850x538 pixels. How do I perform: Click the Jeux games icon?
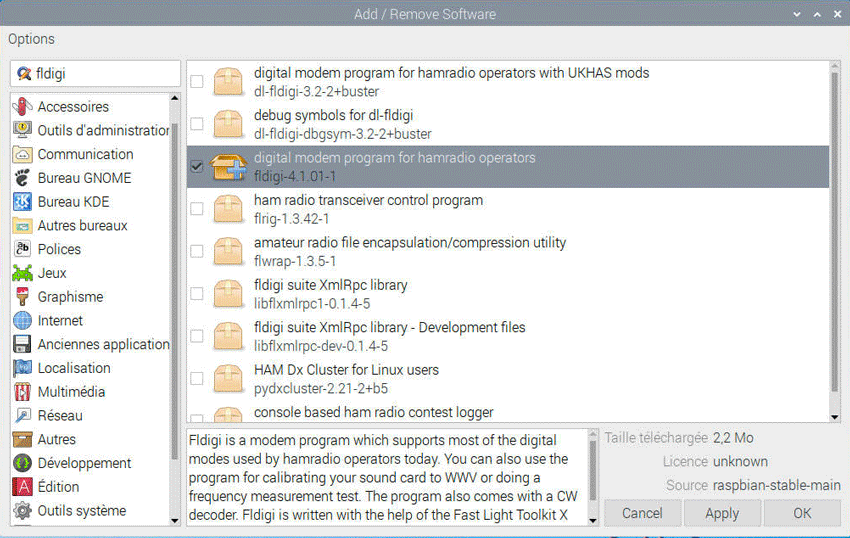tap(22, 273)
